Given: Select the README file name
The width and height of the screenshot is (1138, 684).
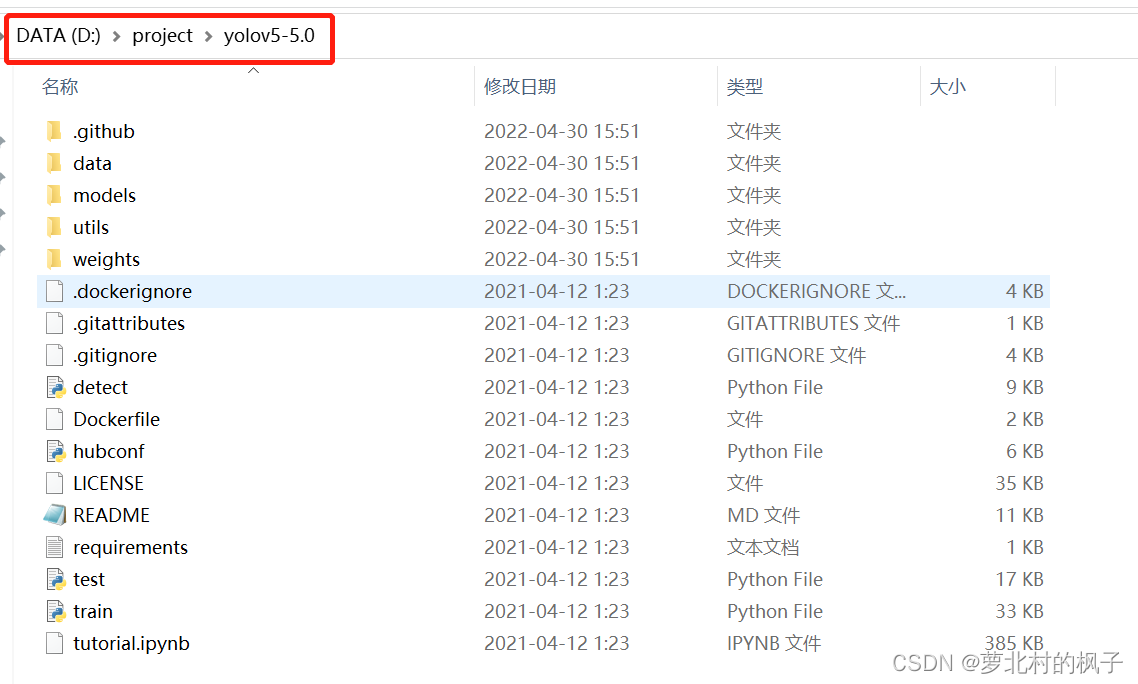Looking at the screenshot, I should 112,515.
